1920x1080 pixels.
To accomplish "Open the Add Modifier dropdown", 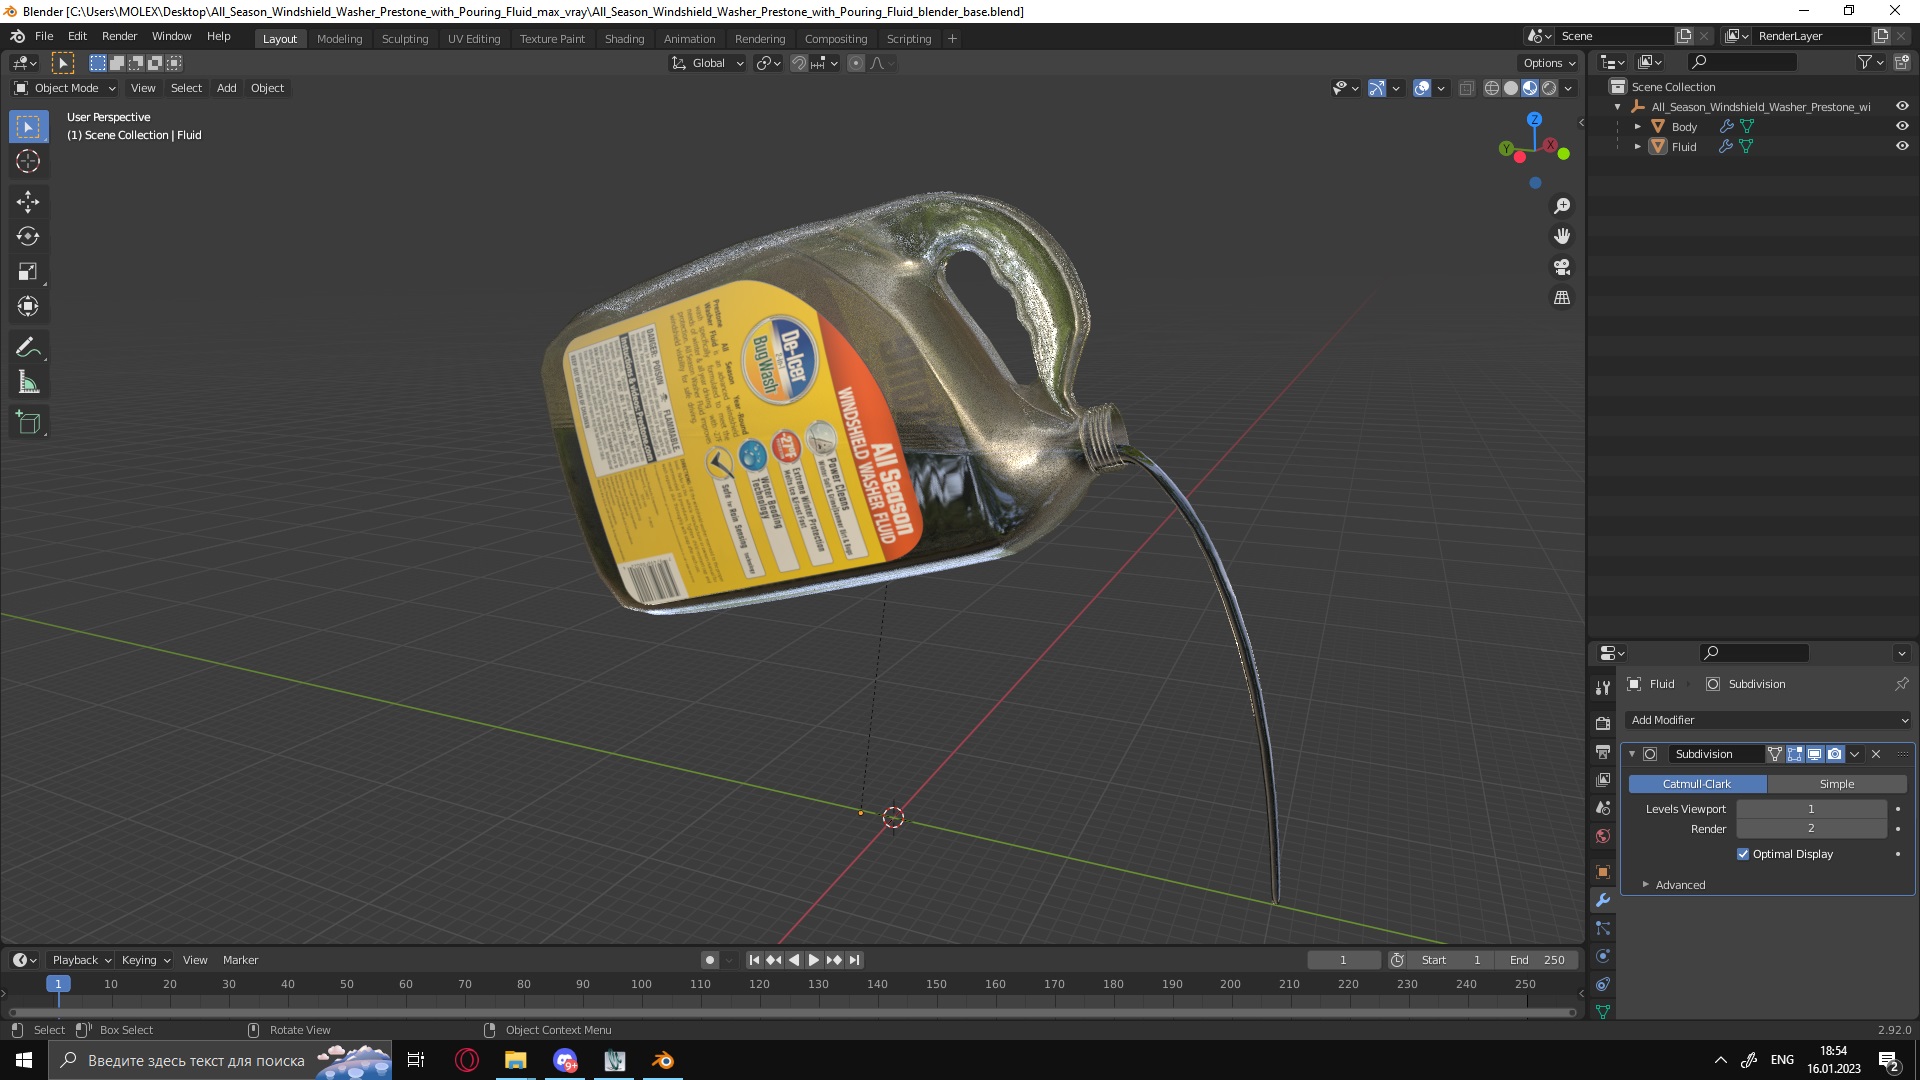I will [x=1767, y=720].
